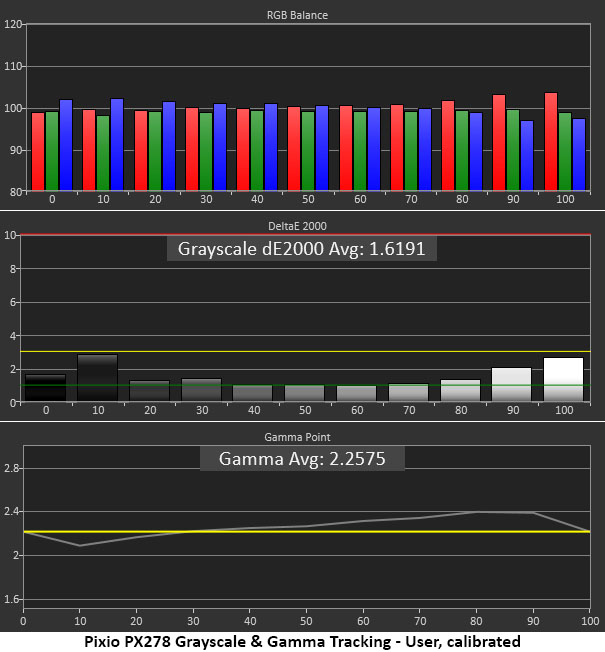
Task: Click the 8 y-axis label in DeltaE chart
Action: tap(13, 269)
